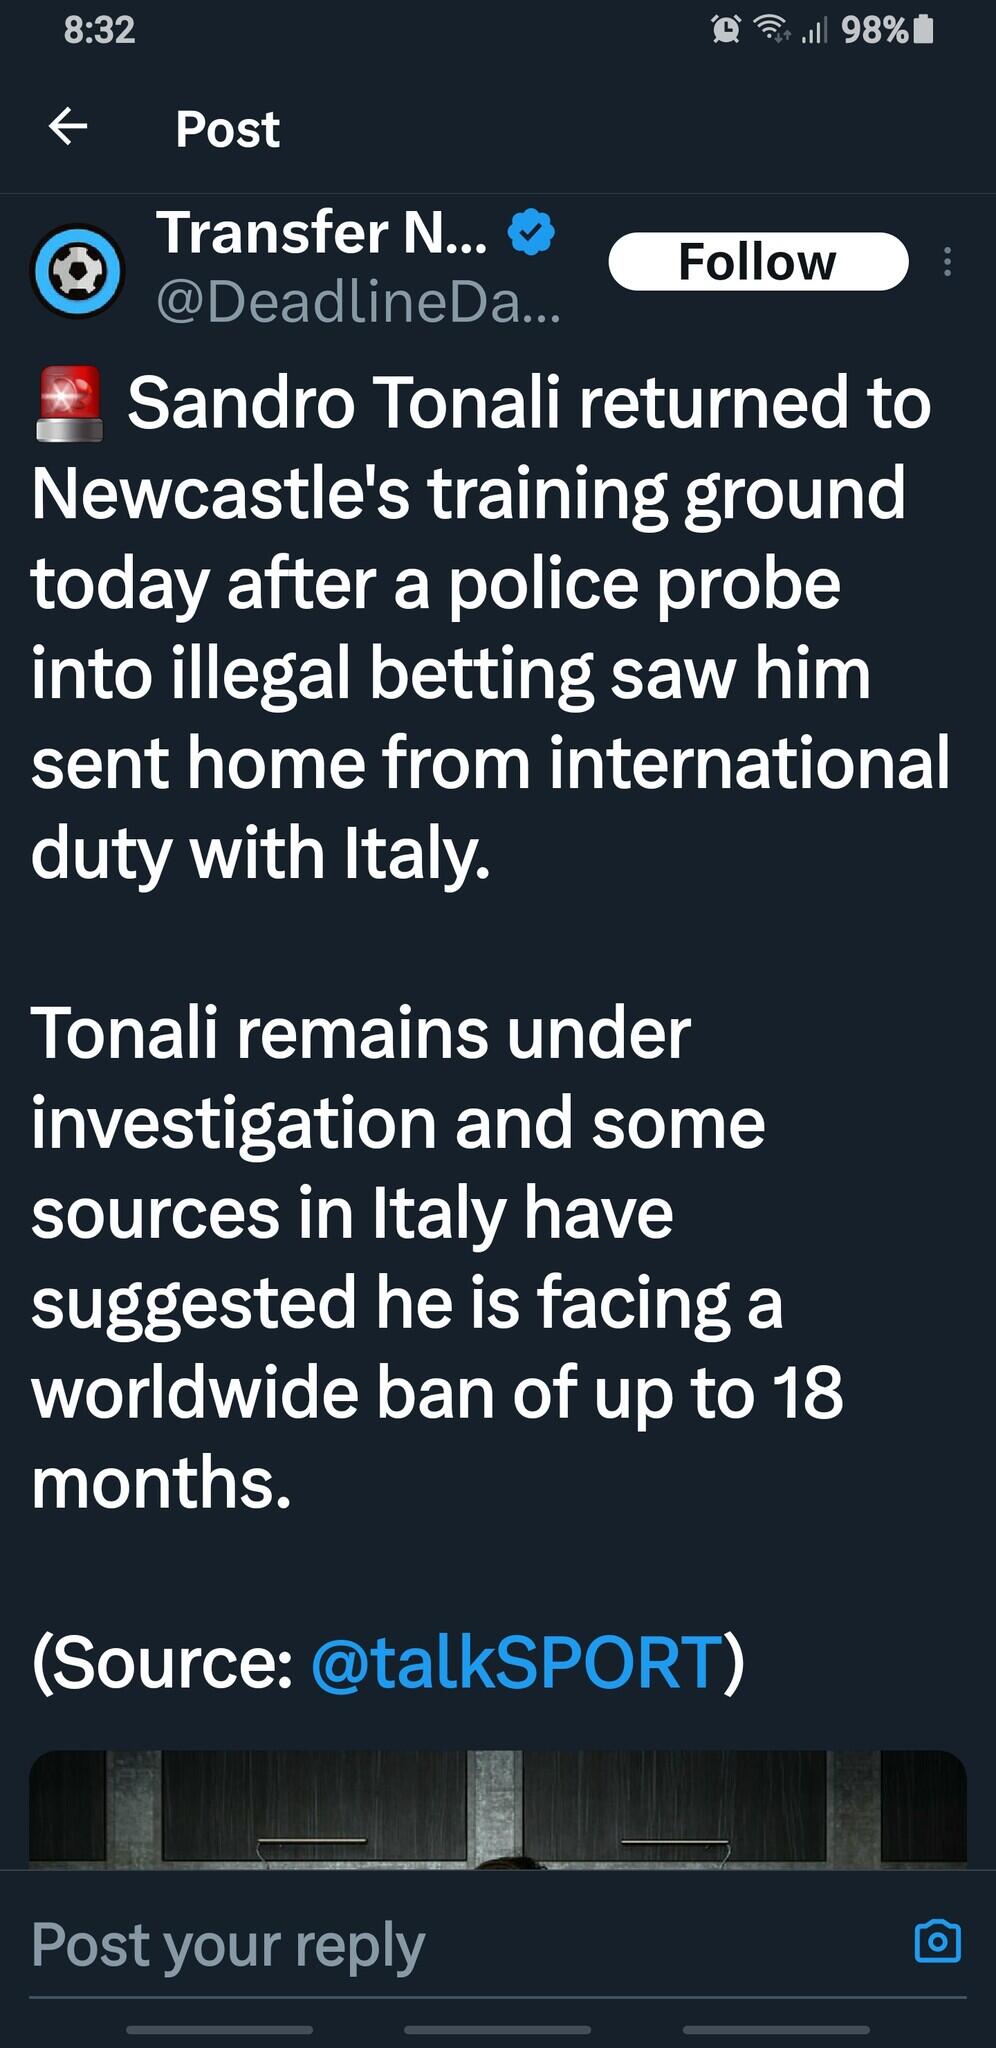Image resolution: width=996 pixels, height=2048 pixels.
Task: Tap the back arrow to leave the post
Action: click(x=68, y=127)
